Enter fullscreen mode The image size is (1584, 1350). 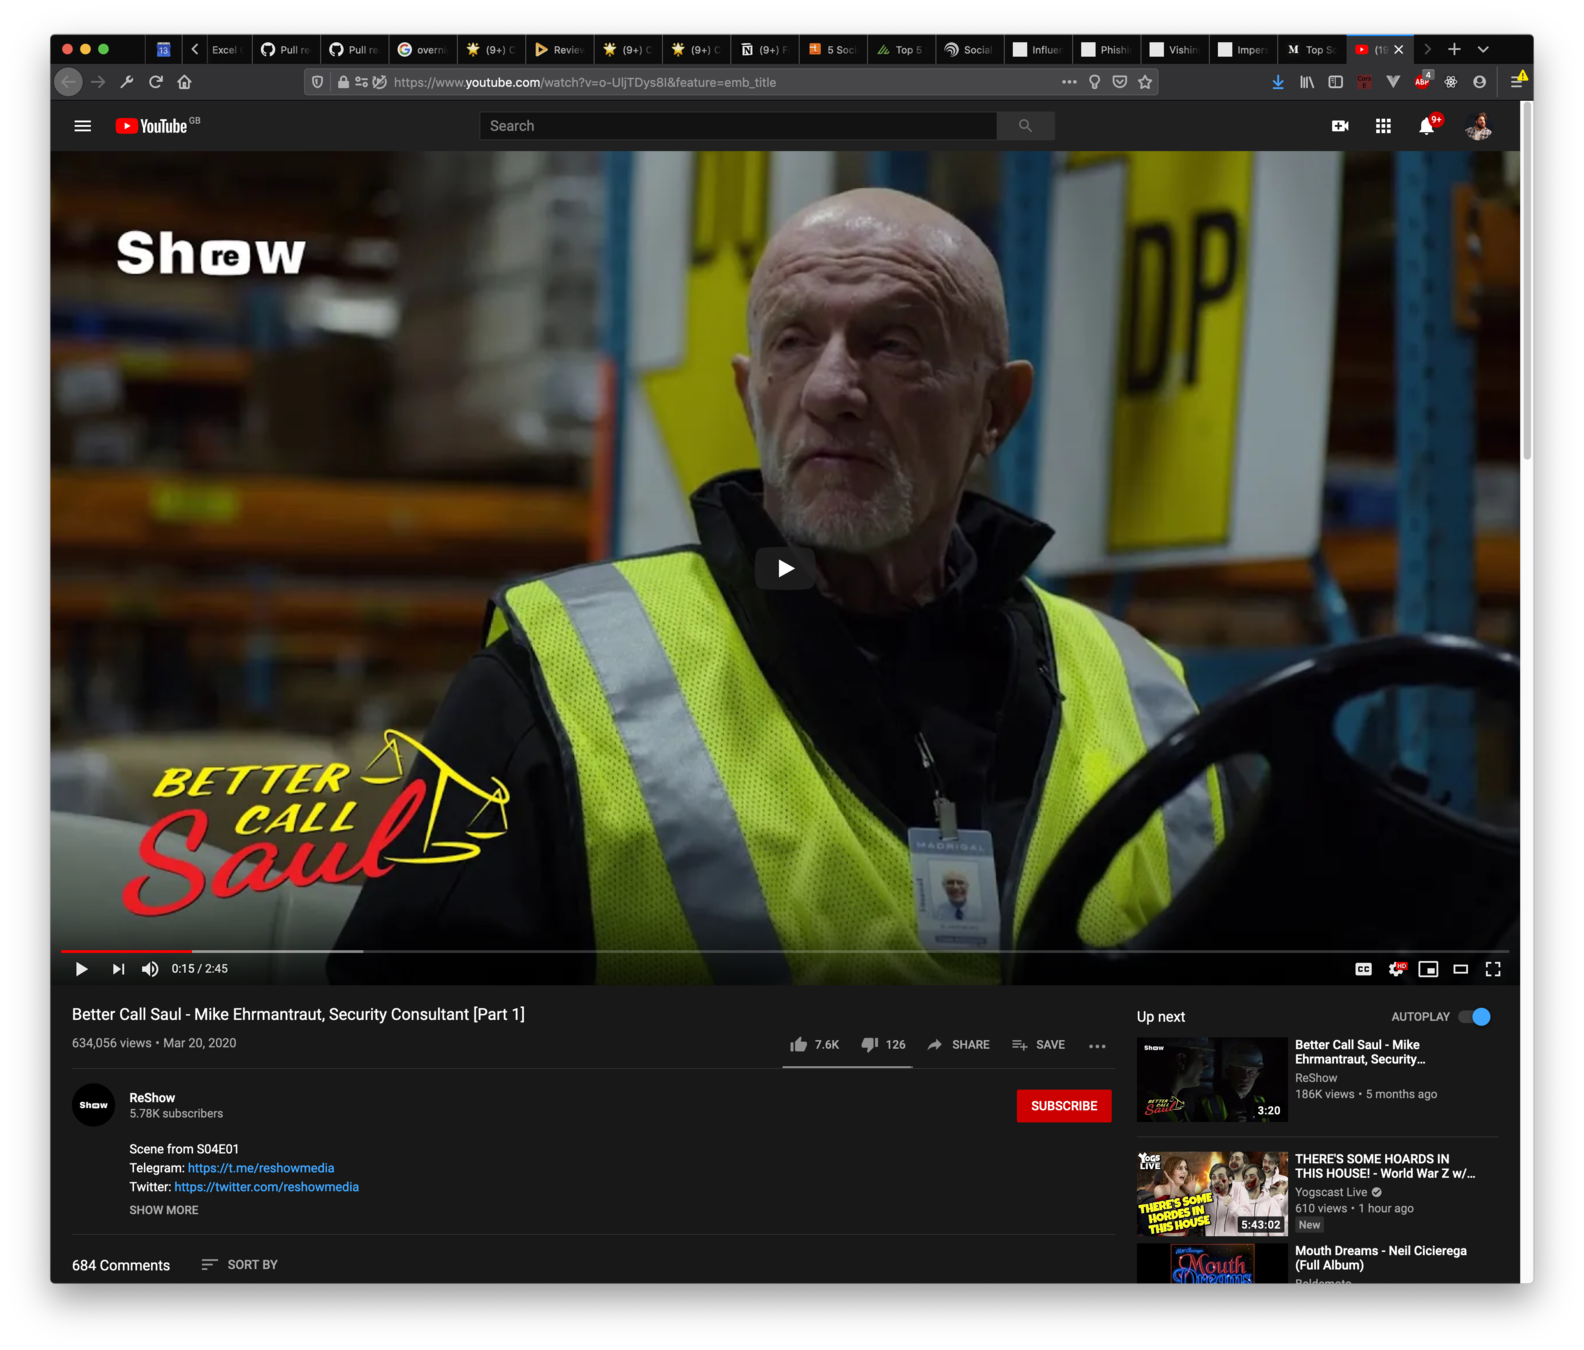(x=1493, y=969)
